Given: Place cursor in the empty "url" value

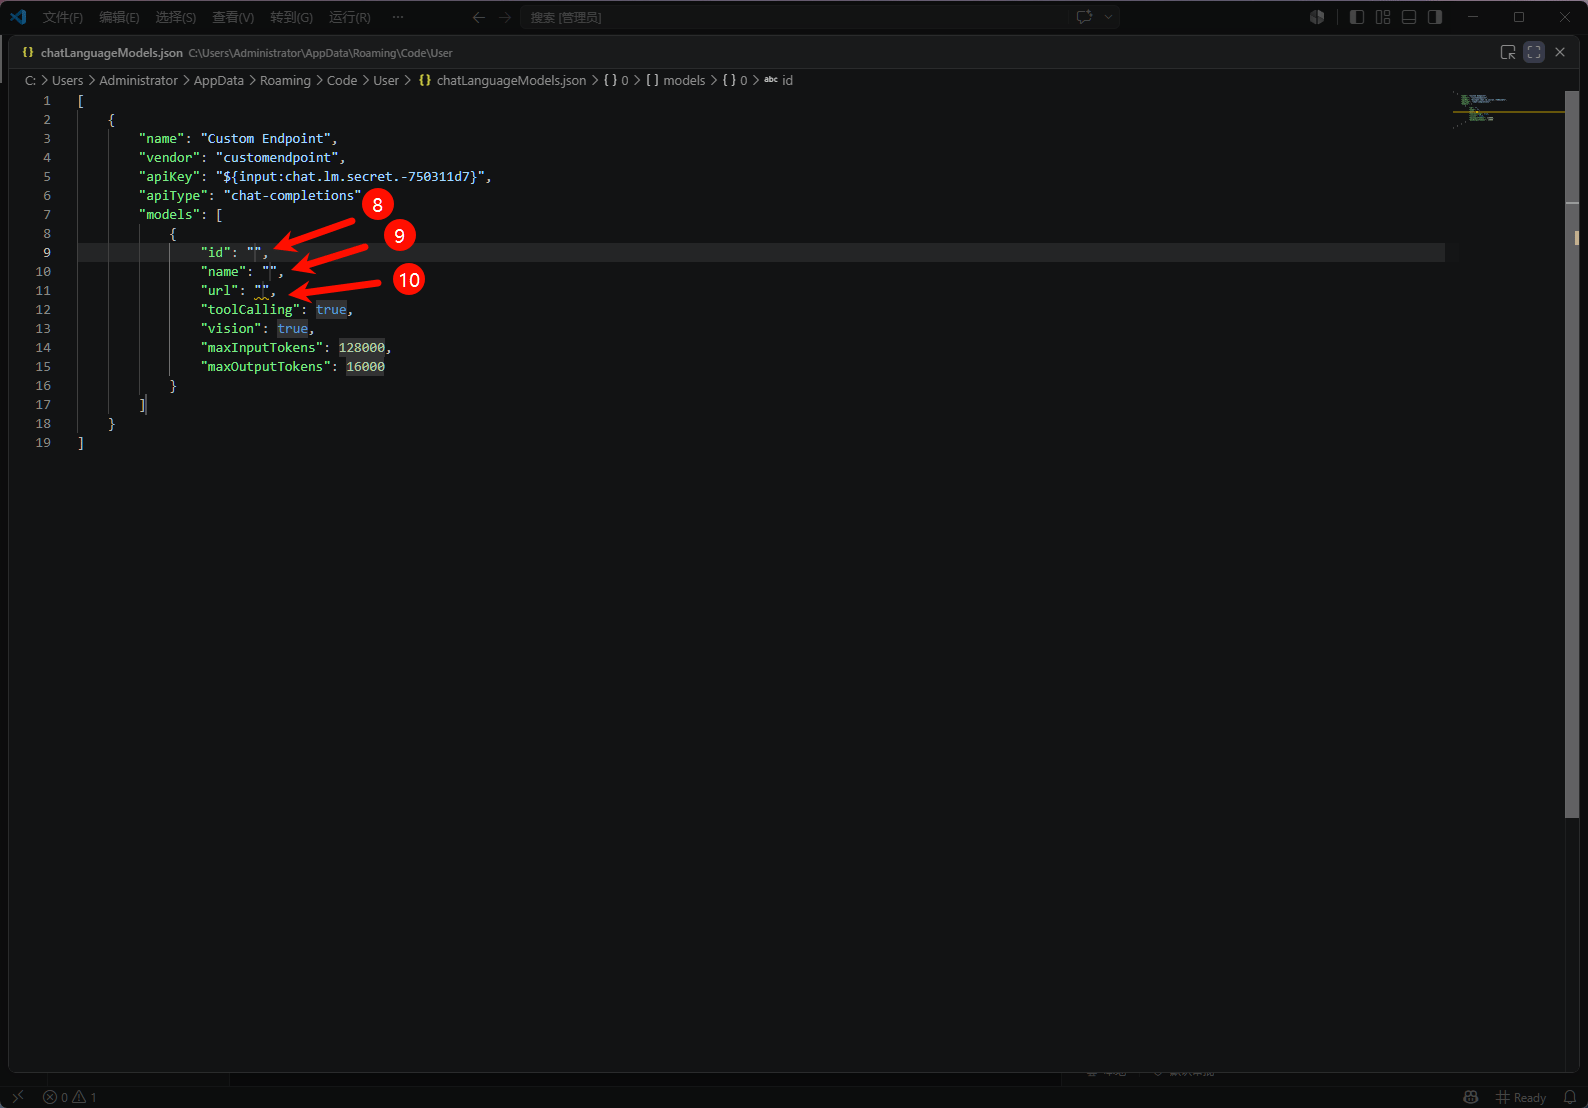Looking at the screenshot, I should click(x=262, y=290).
